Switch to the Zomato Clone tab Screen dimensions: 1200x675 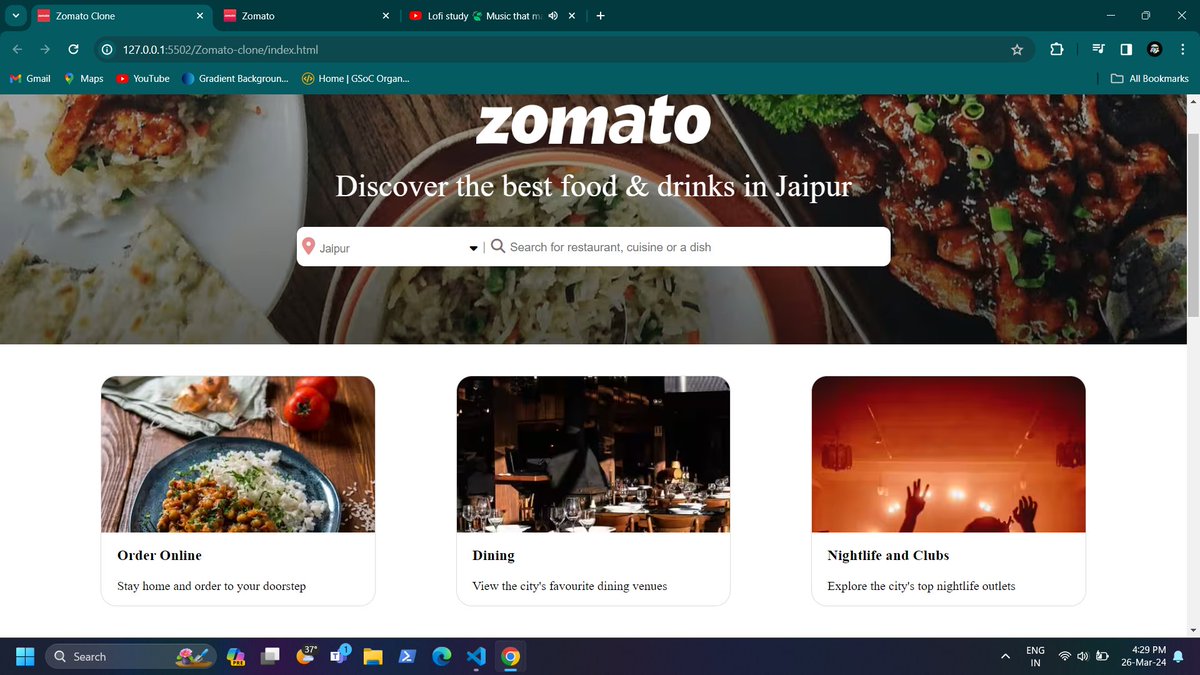(120, 16)
